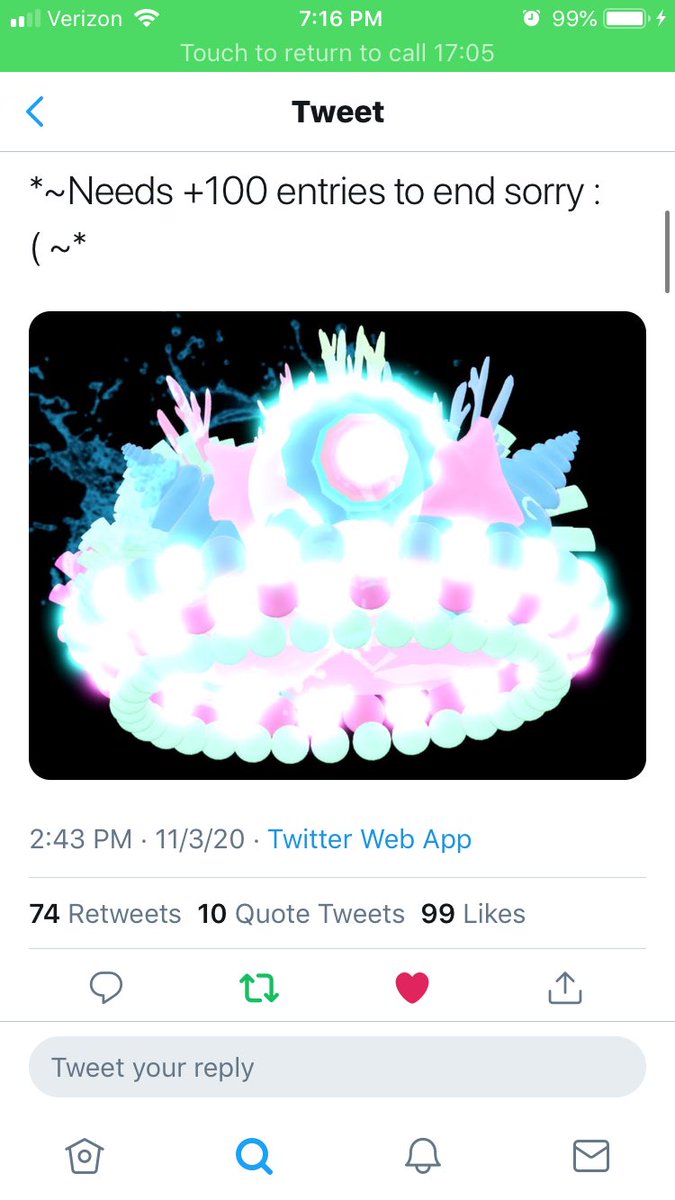Open the glowing crown image
Viewport: 675px width, 1200px height.
pos(337,545)
